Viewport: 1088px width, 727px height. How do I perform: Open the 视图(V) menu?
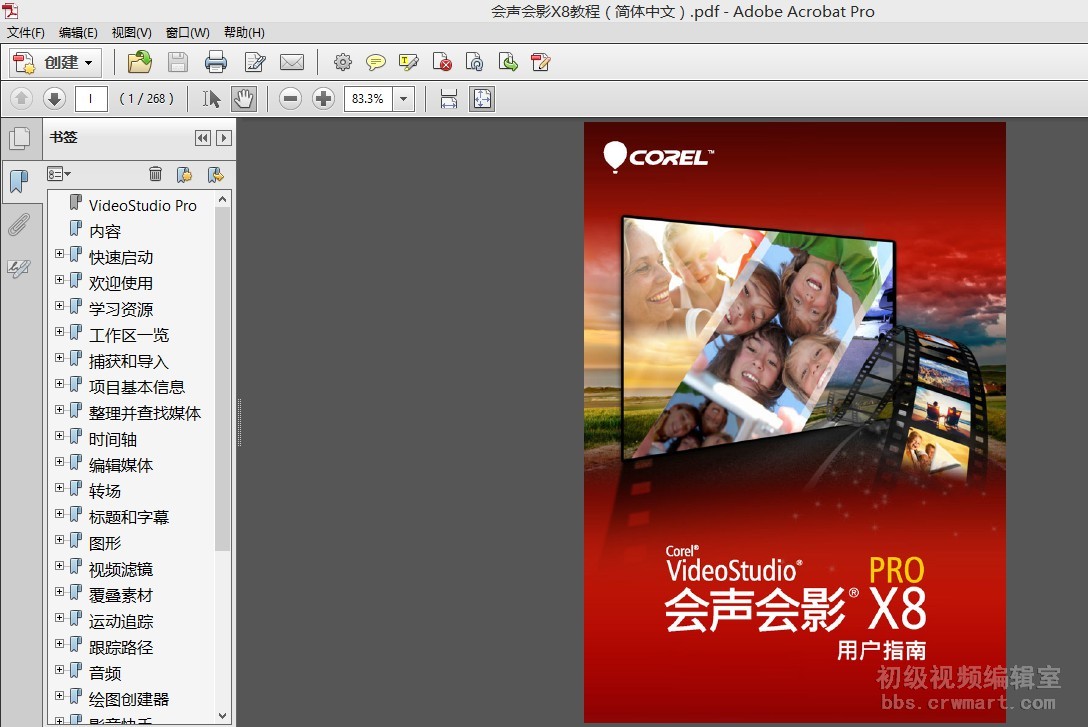click(x=131, y=33)
